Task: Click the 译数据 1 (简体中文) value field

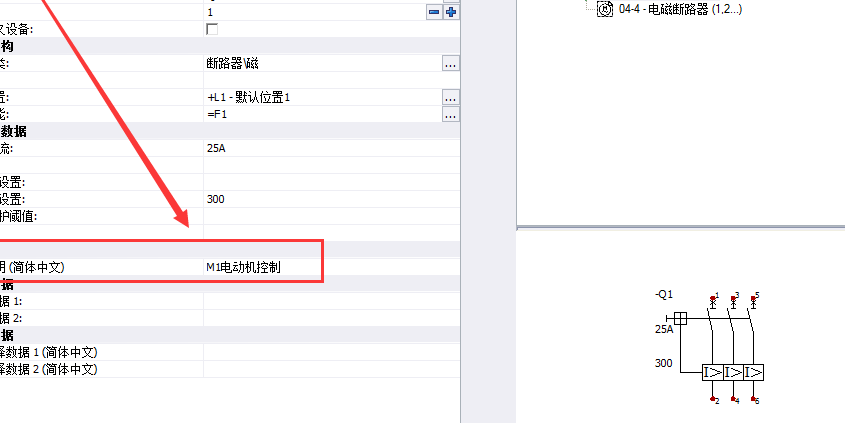Action: click(x=331, y=352)
